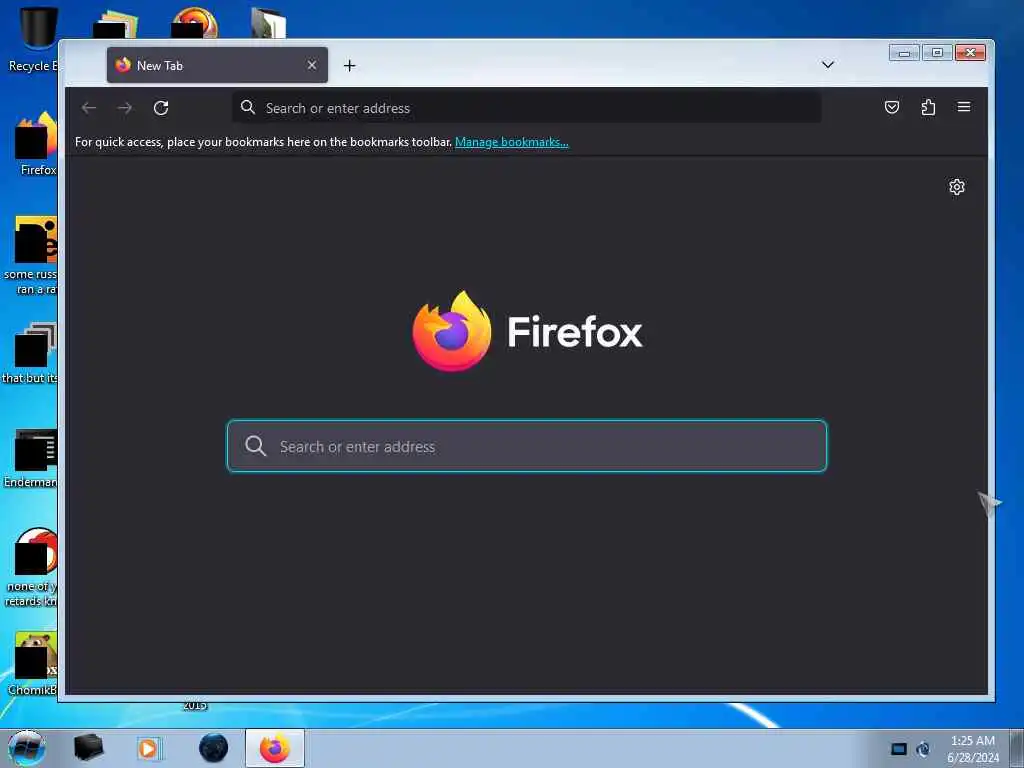The width and height of the screenshot is (1024, 768).
Task: Select the "that but its" desktop icon
Action: pos(31,353)
